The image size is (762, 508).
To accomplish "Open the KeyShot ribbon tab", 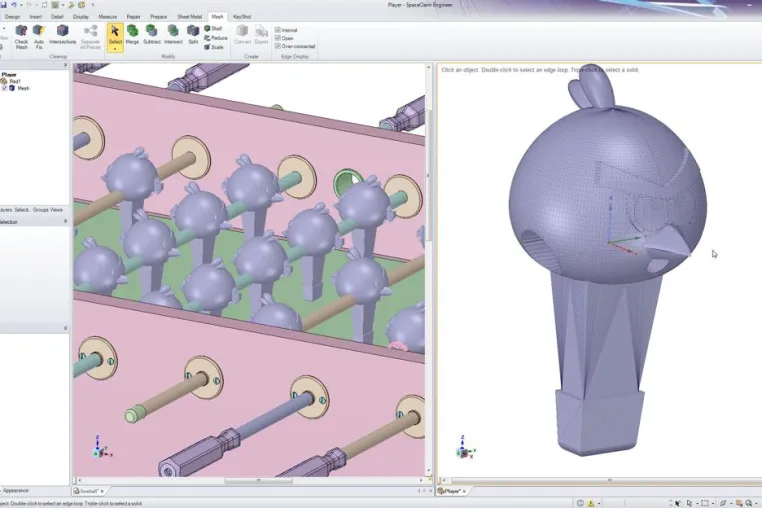I will click(x=242, y=17).
